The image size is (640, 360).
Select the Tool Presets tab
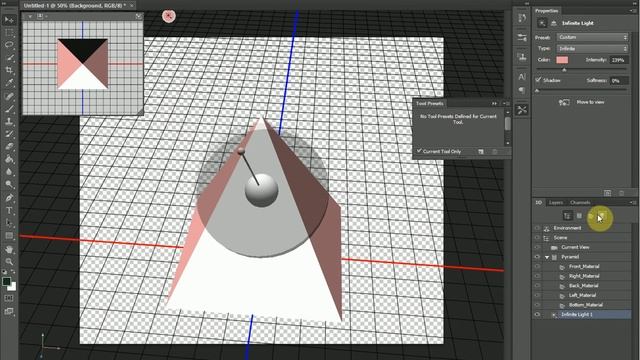429,104
